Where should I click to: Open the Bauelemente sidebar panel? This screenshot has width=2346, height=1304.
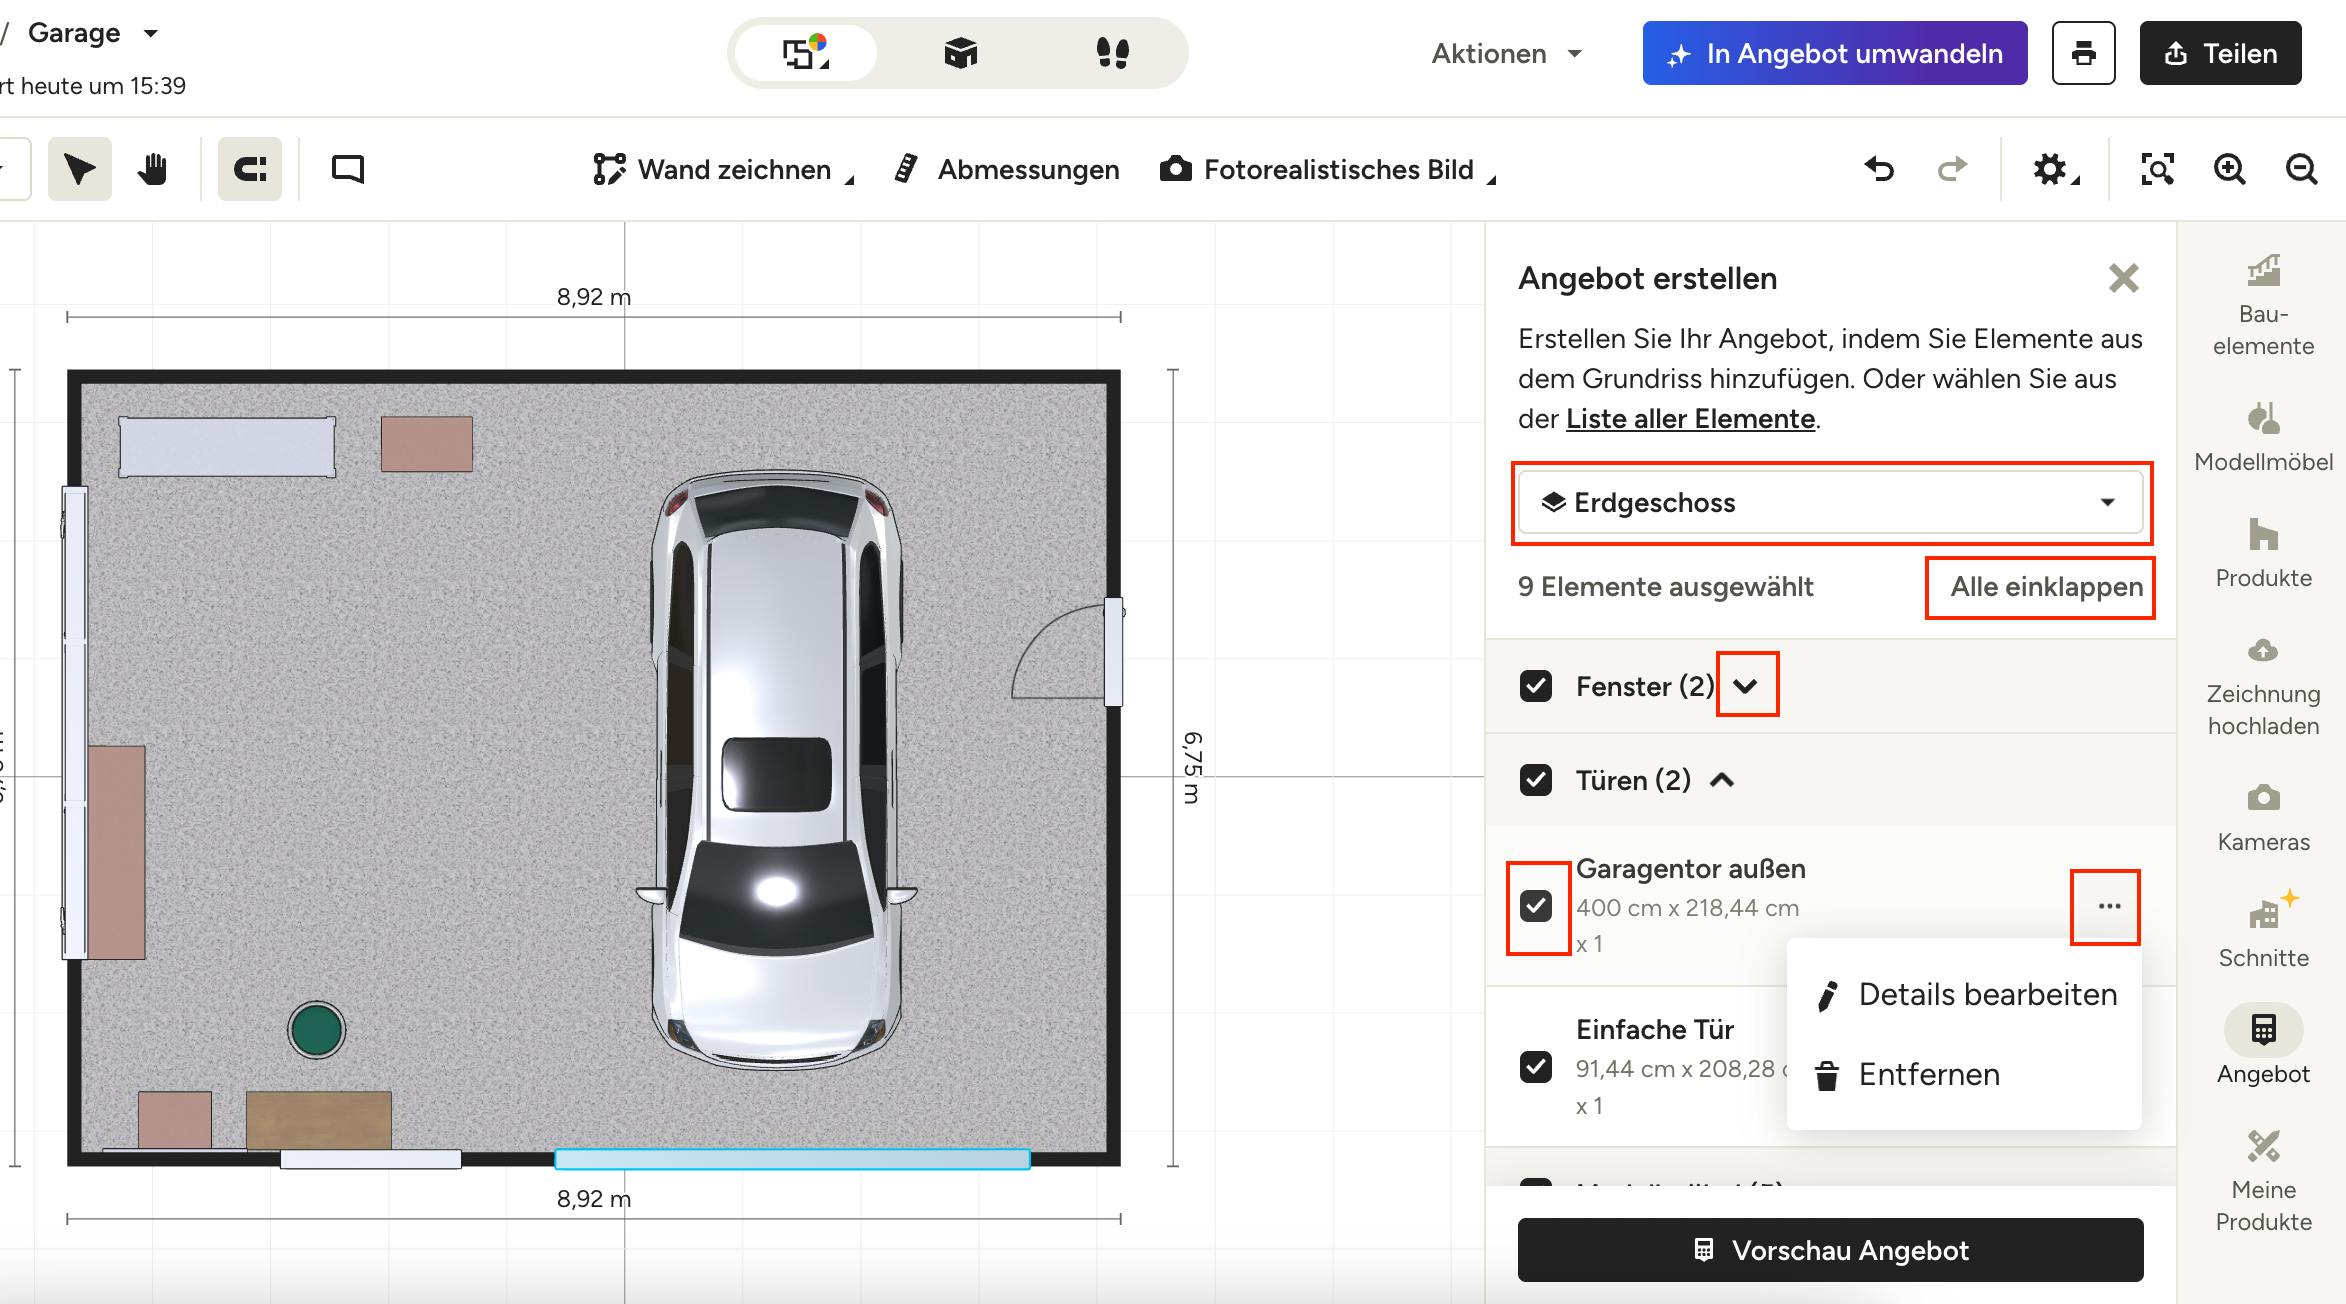pyautogui.click(x=2263, y=305)
